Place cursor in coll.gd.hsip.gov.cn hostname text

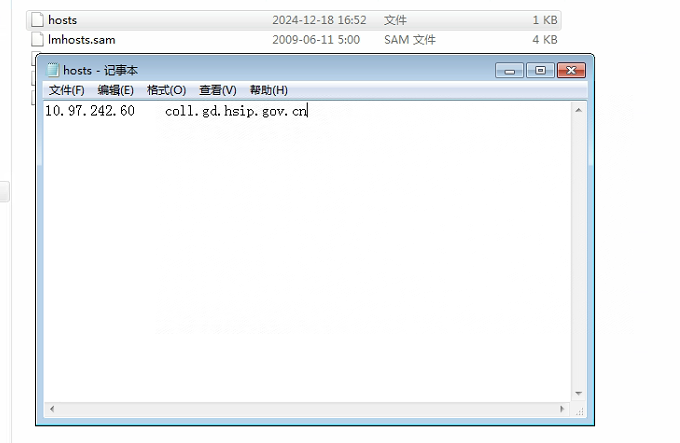(236, 111)
